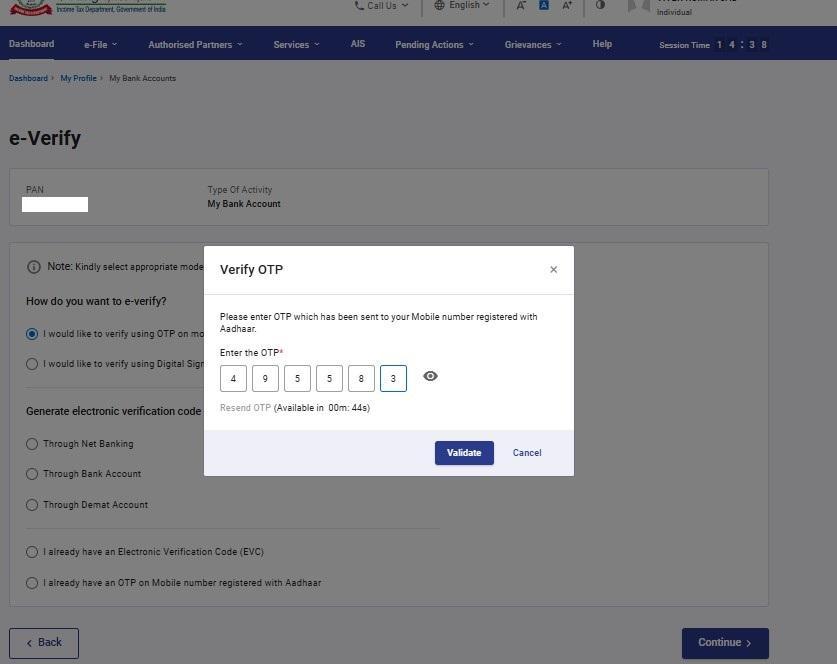Viewport: 837px width, 664px height.
Task: Open the Call Us dropdown
Action: [x=381, y=6]
